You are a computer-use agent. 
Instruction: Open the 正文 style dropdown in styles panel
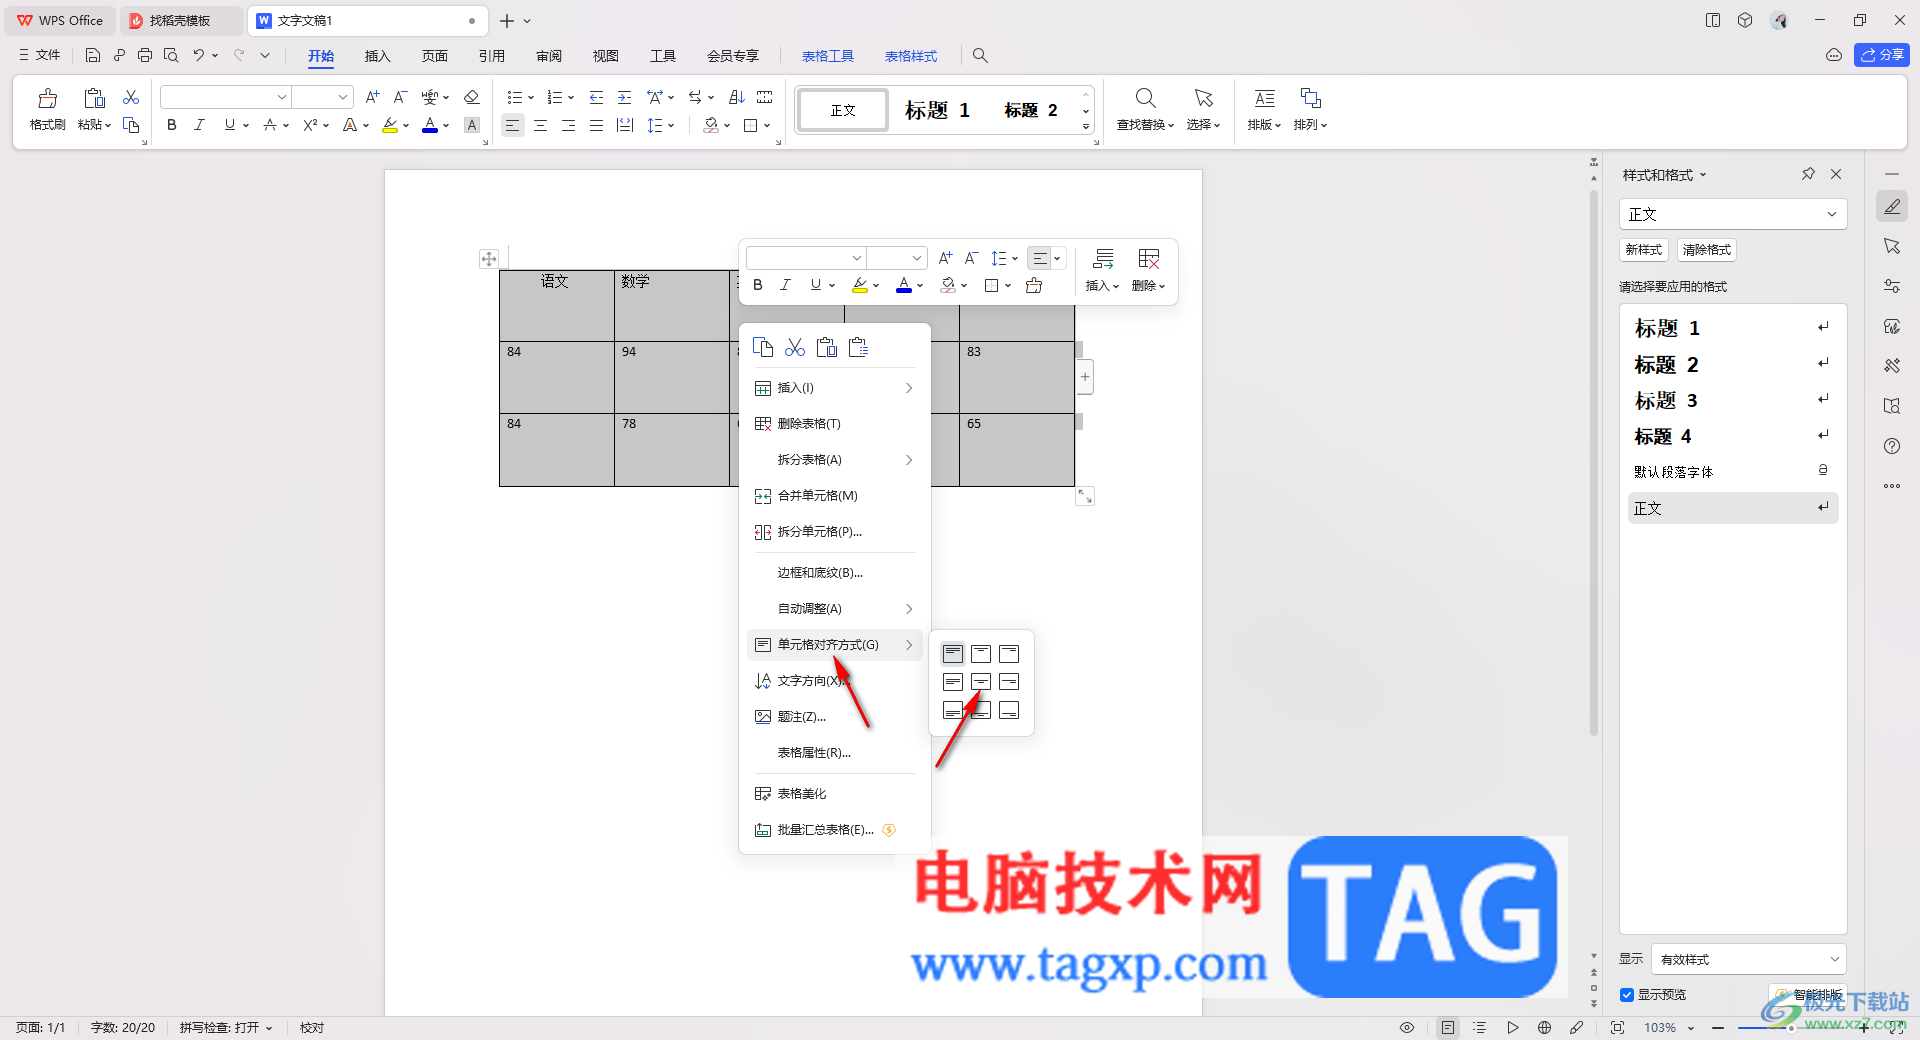click(1832, 214)
